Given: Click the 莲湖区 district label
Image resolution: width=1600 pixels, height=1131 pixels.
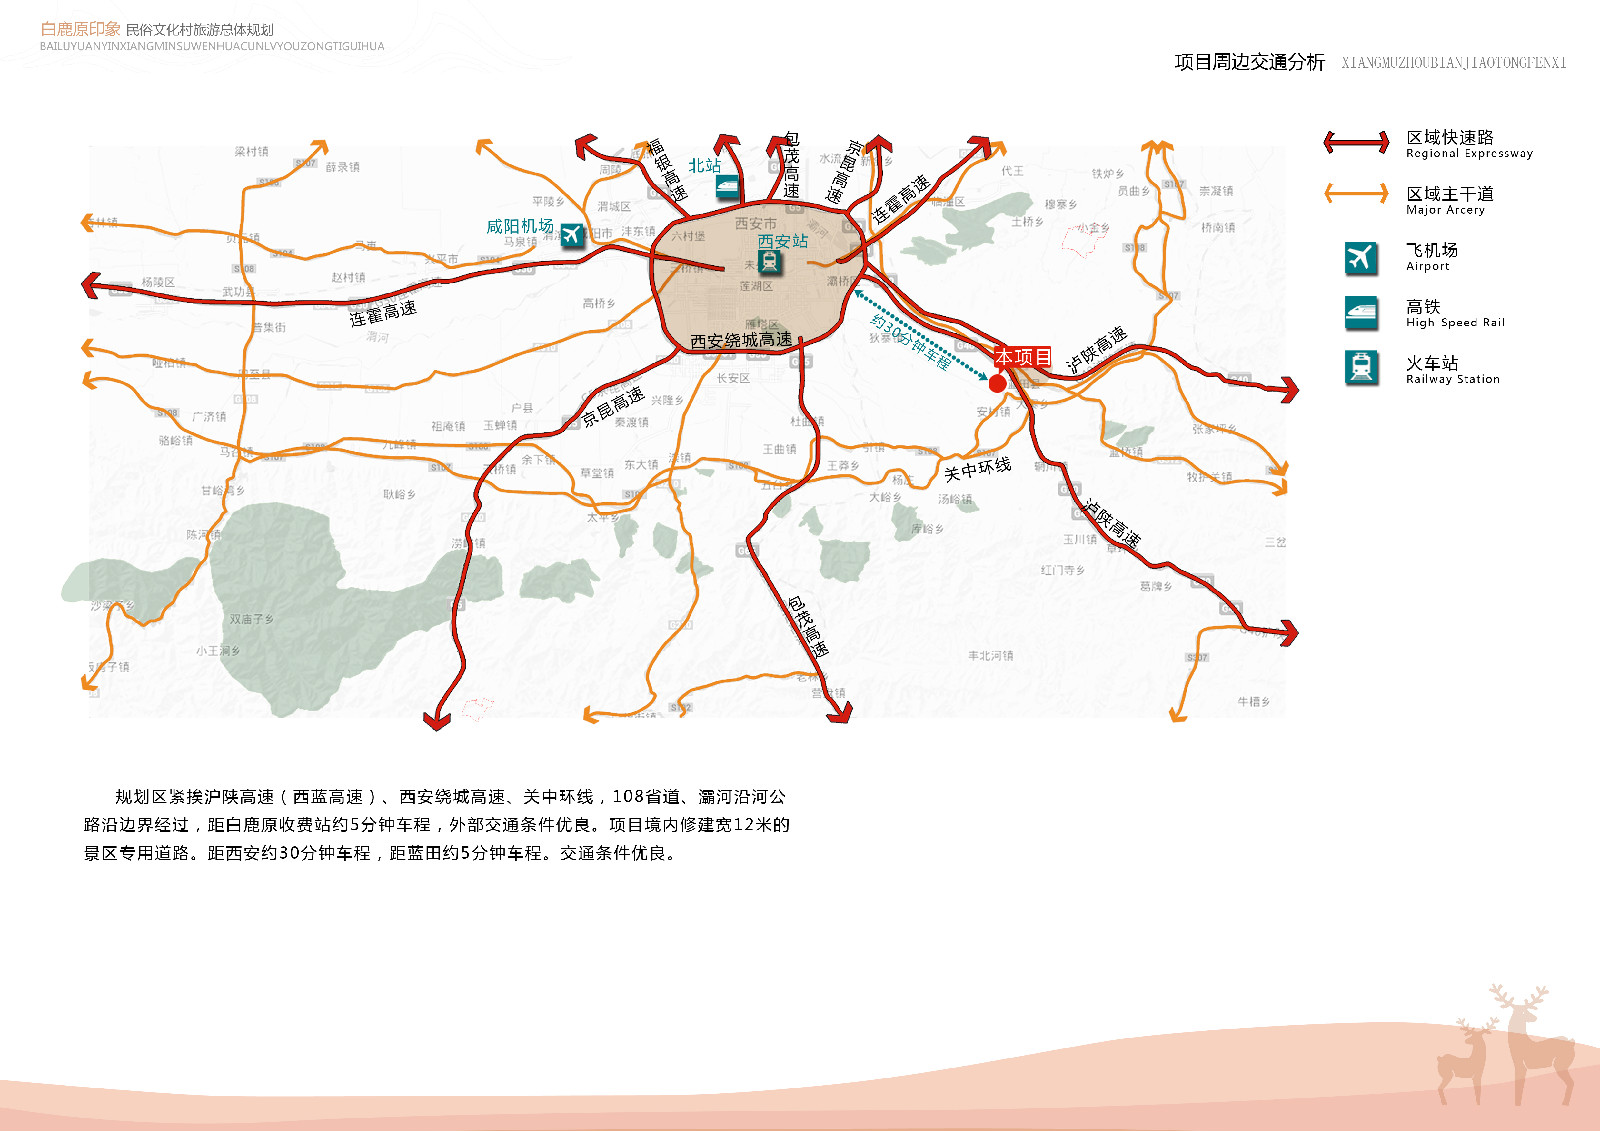Looking at the screenshot, I should pyautogui.click(x=756, y=286).
